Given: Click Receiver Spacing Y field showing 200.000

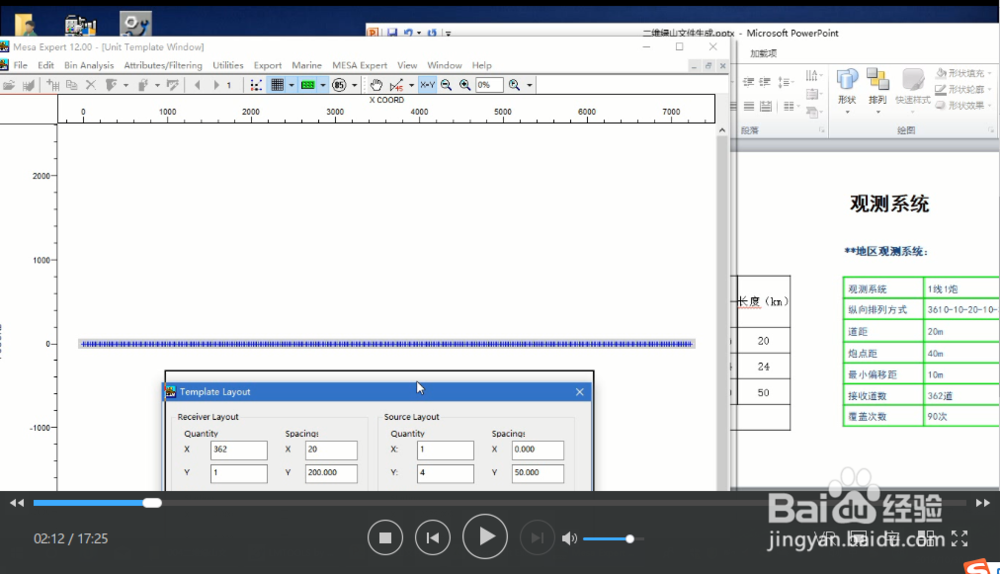Looking at the screenshot, I should 331,473.
